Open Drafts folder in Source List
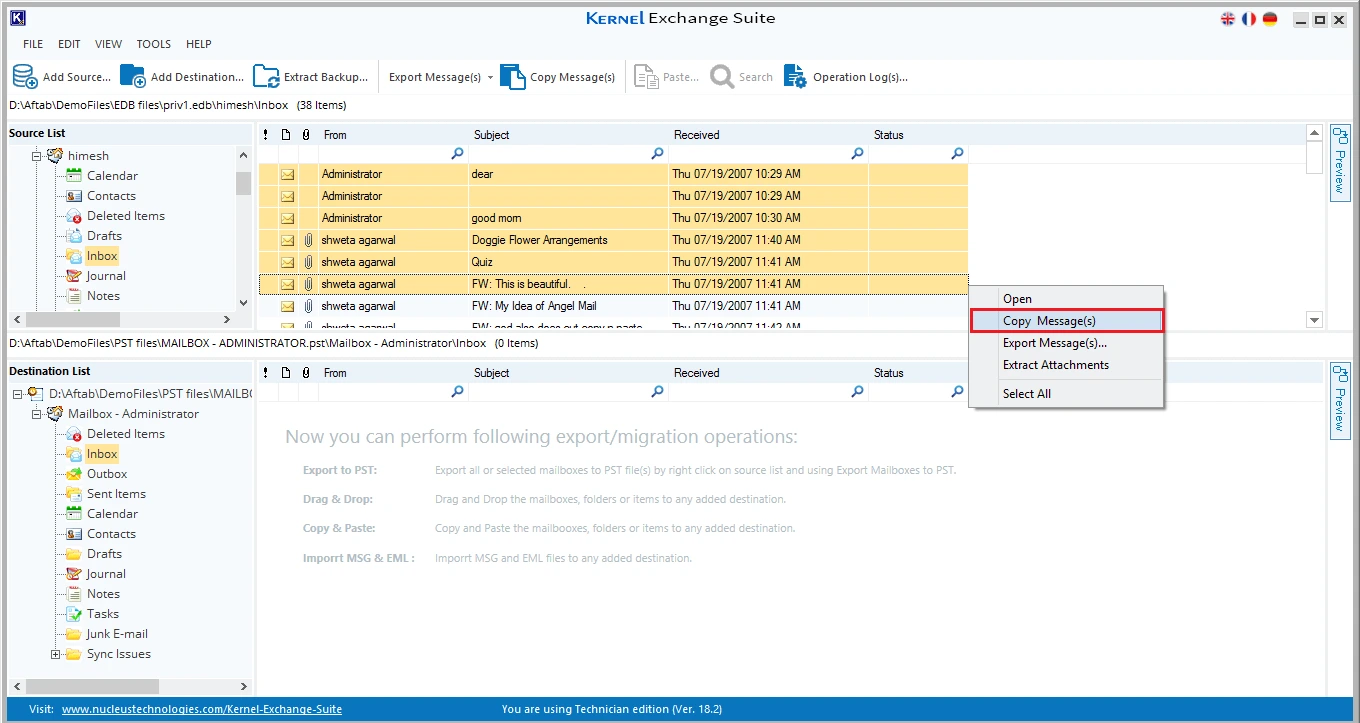 104,236
